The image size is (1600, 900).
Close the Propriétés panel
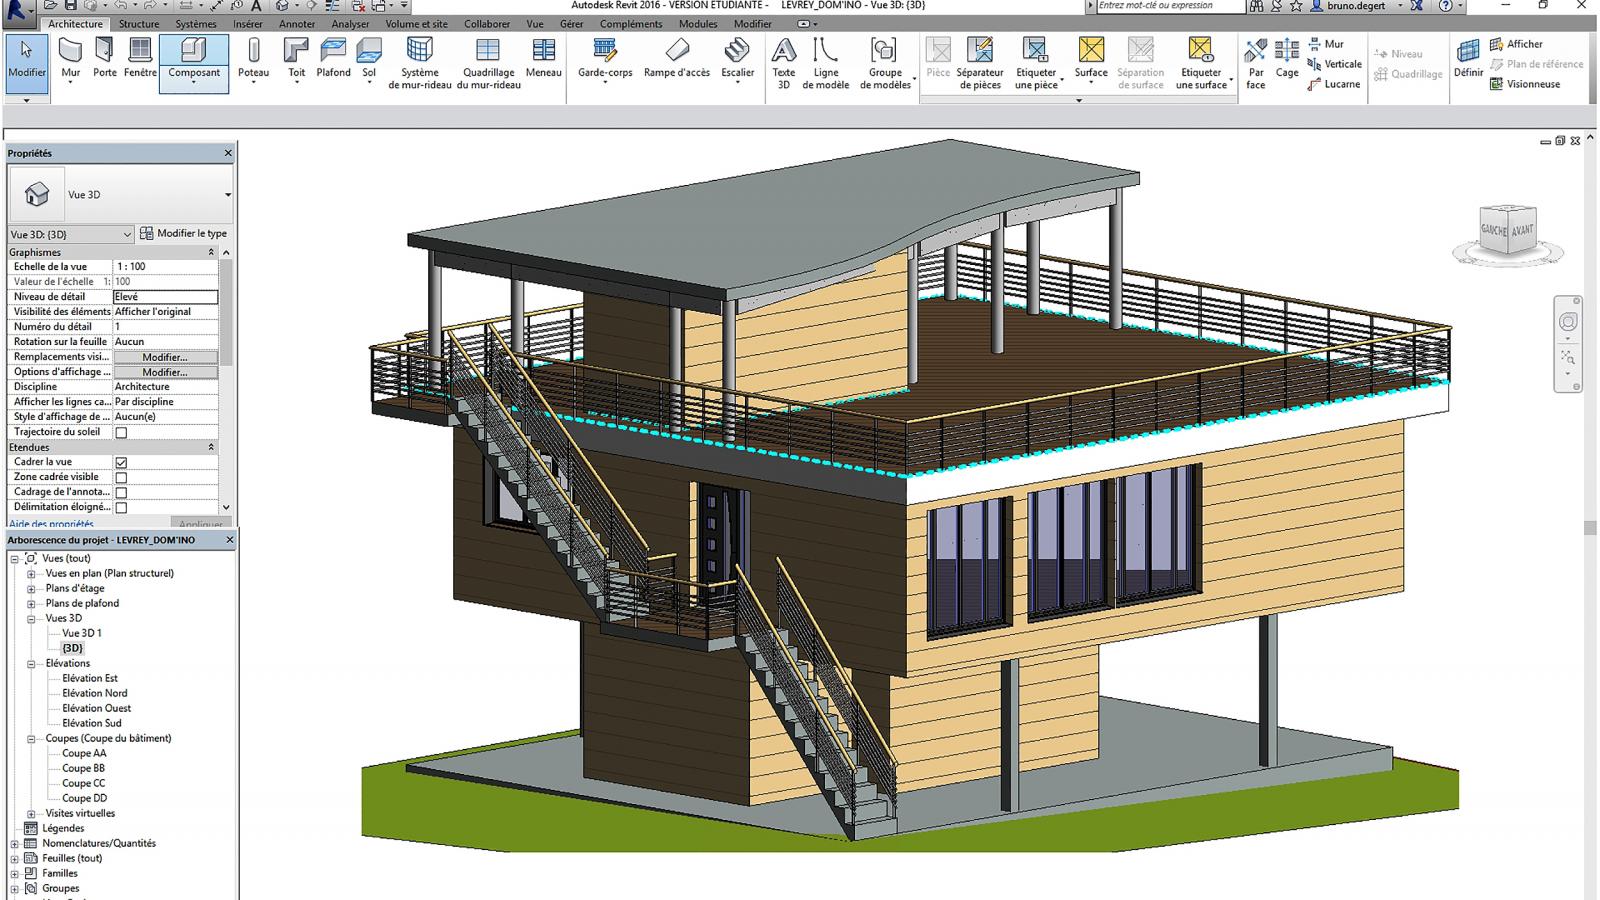(228, 153)
